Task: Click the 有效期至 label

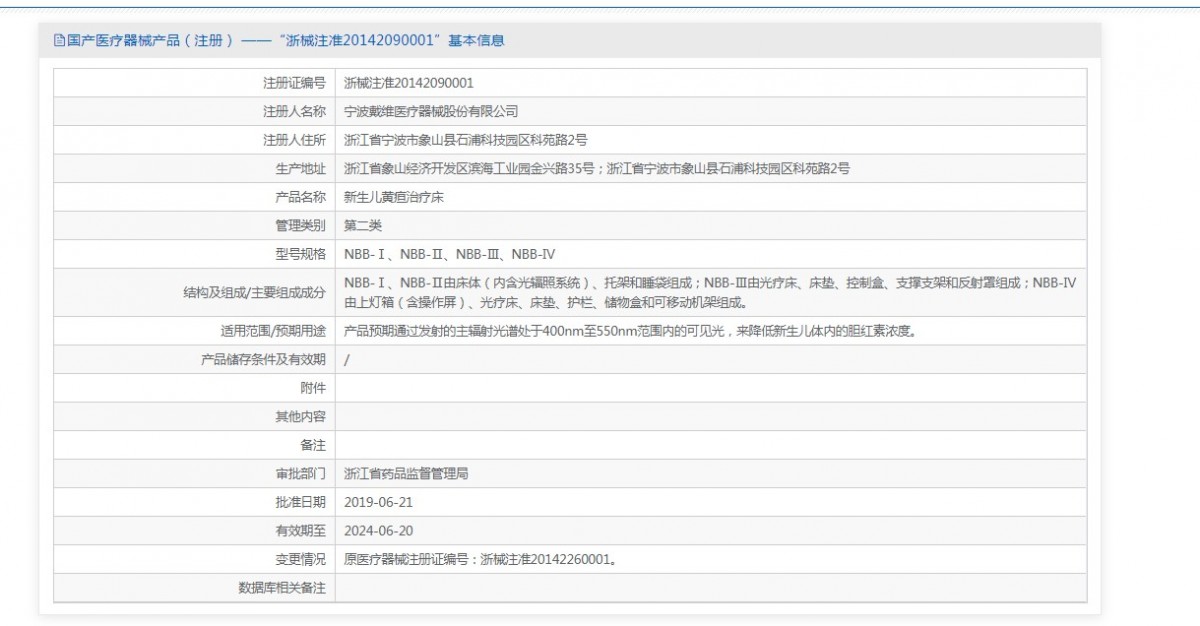Action: tap(301, 530)
